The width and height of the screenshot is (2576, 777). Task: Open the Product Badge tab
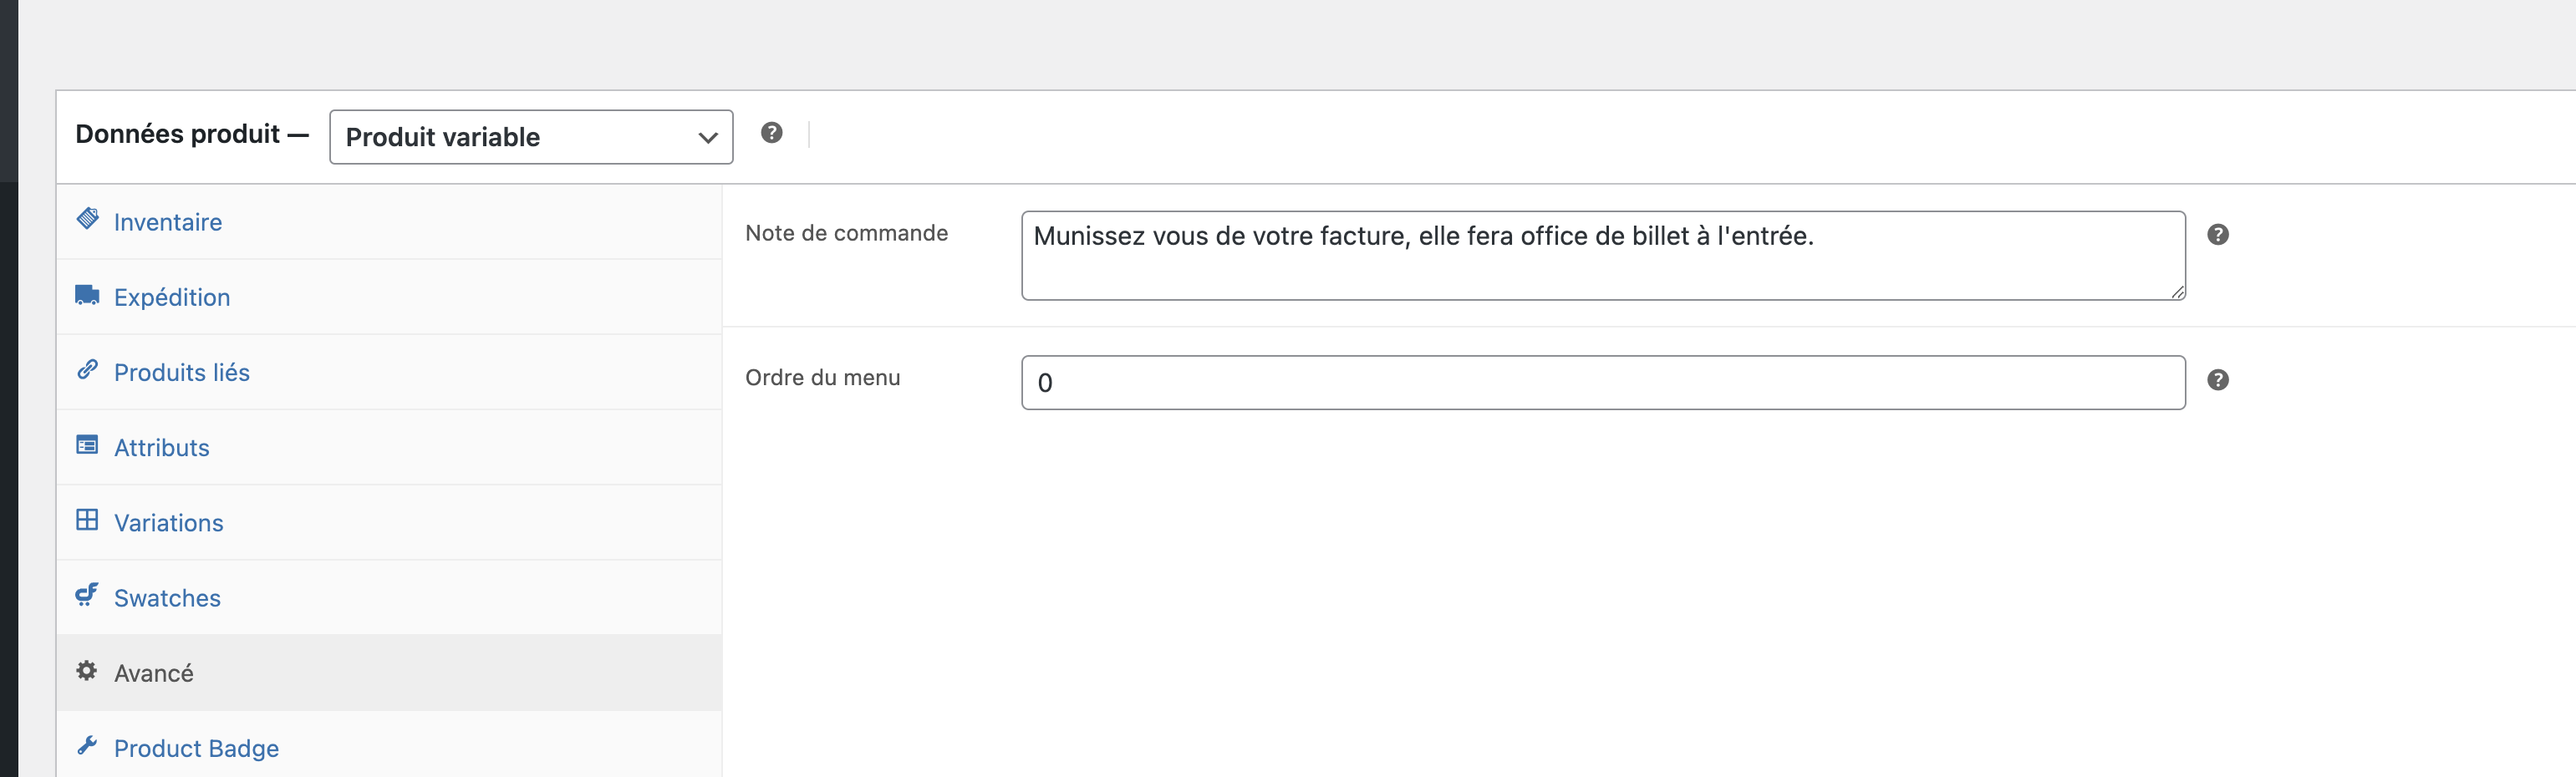(196, 748)
